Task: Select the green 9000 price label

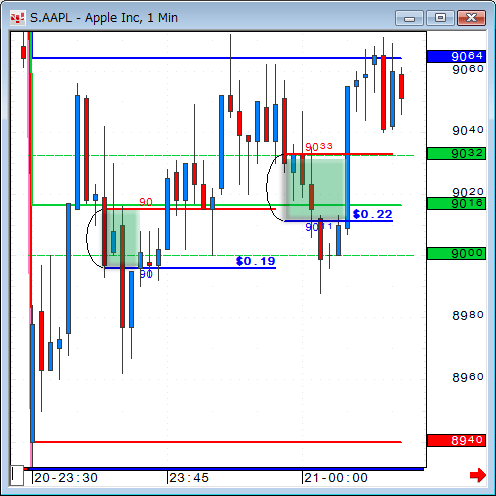Action: (x=456, y=253)
